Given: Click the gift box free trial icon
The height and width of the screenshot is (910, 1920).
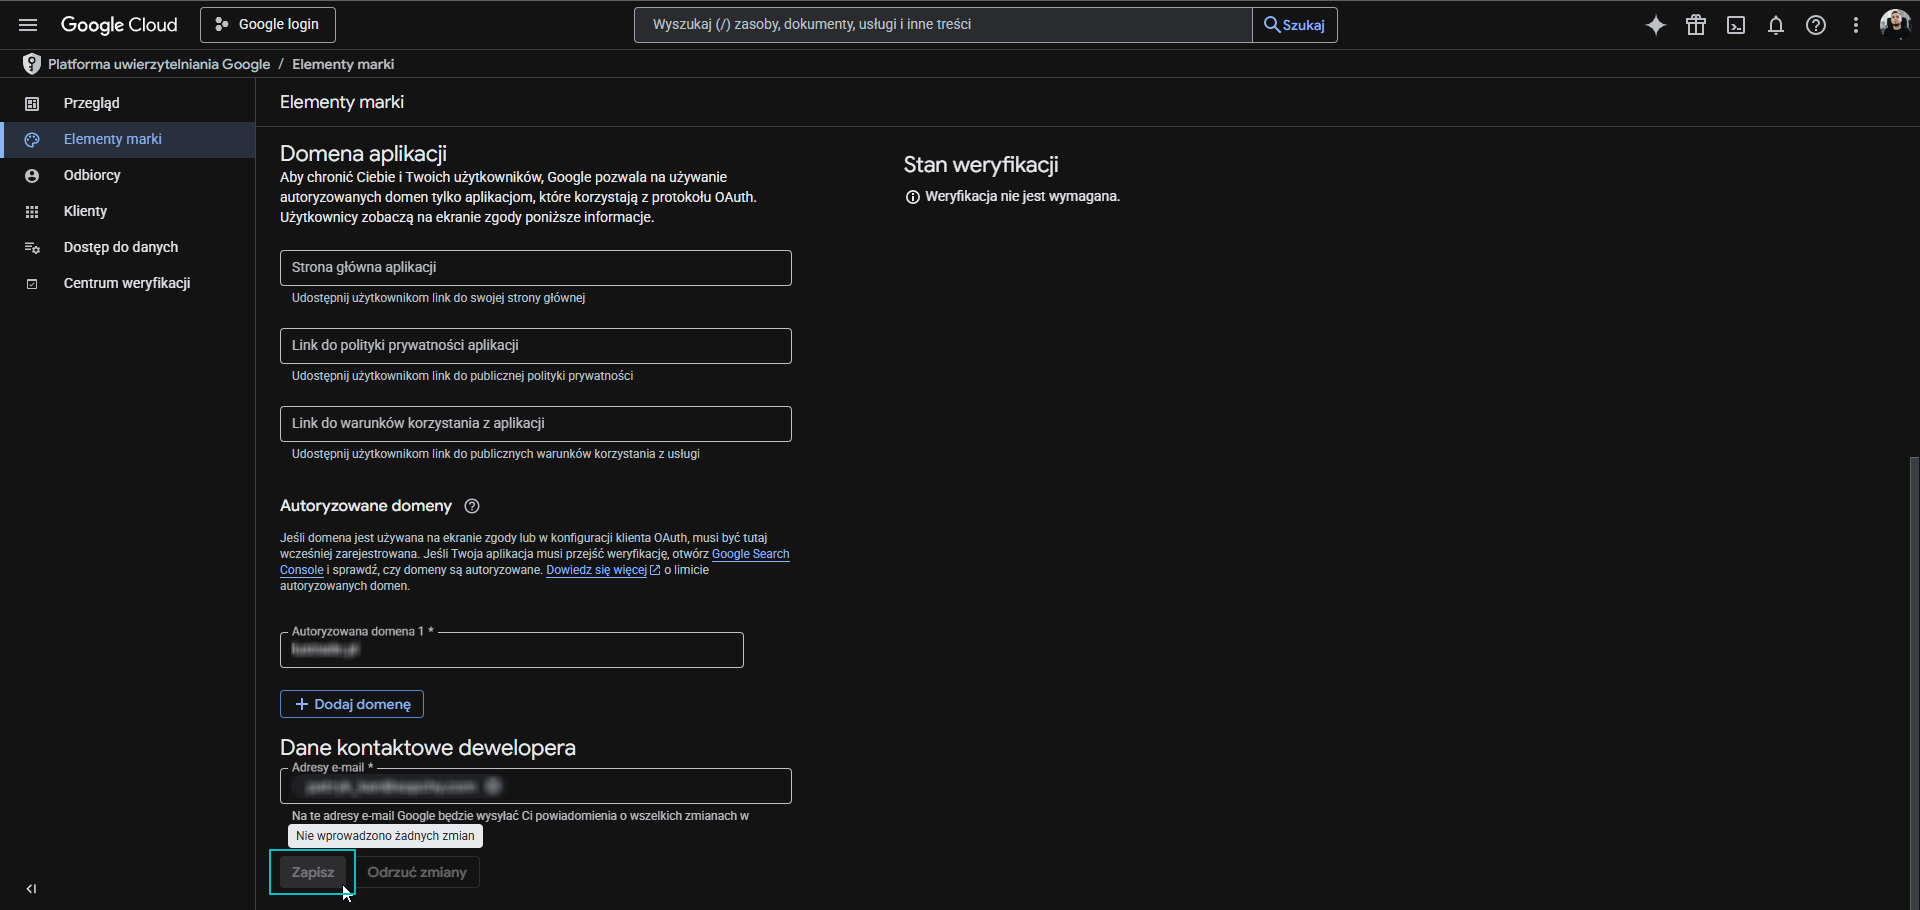Looking at the screenshot, I should point(1696,25).
